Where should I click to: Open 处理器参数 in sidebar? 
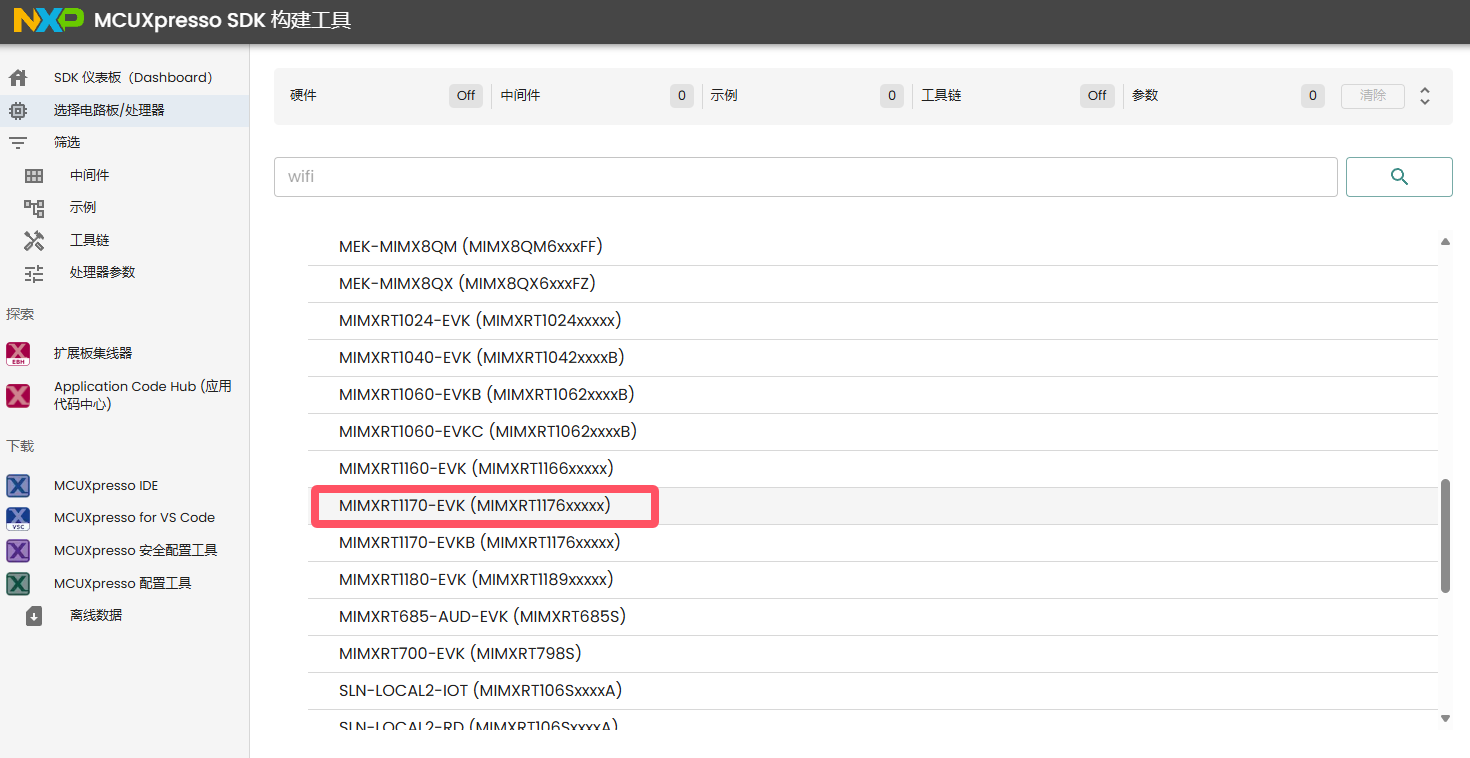click(102, 273)
